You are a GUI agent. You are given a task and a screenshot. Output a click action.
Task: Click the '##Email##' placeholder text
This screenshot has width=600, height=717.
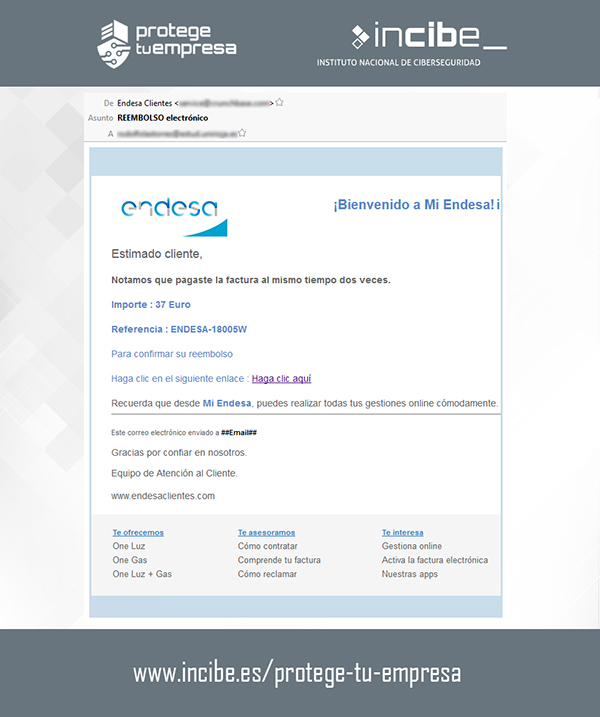pyautogui.click(x=239, y=433)
